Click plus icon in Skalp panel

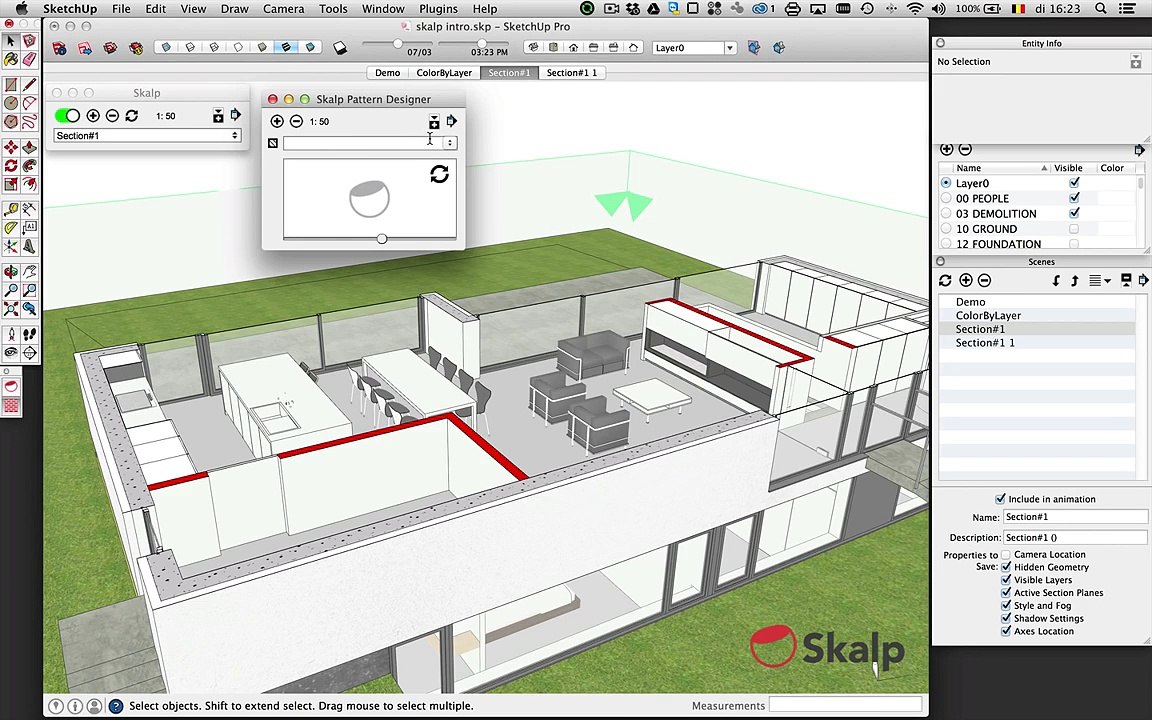(x=93, y=115)
